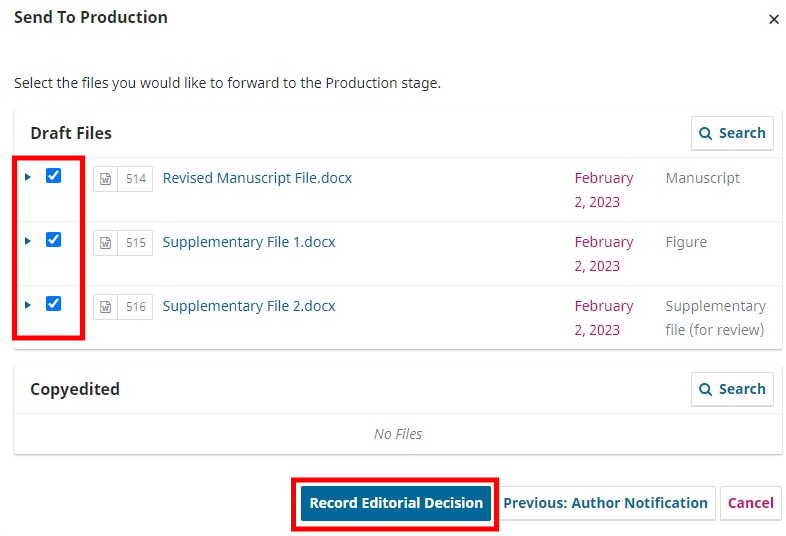
Task: Expand the Supplementary File 2 row arrow
Action: 28,305
